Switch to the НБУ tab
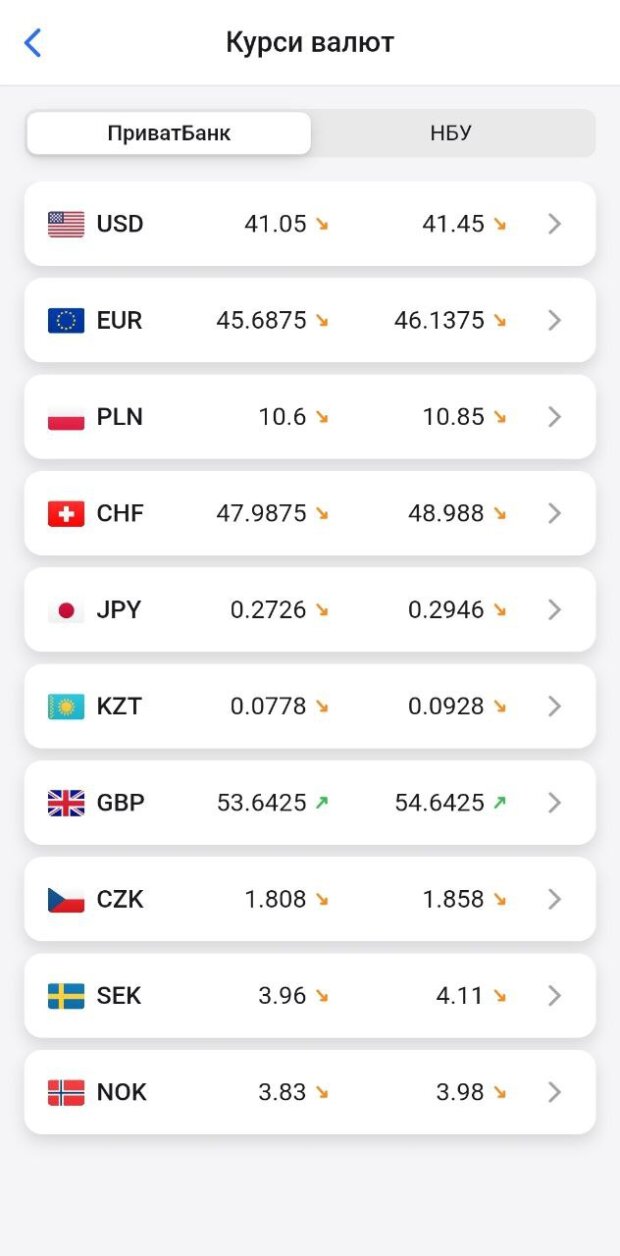The height and width of the screenshot is (1256, 620). (451, 133)
